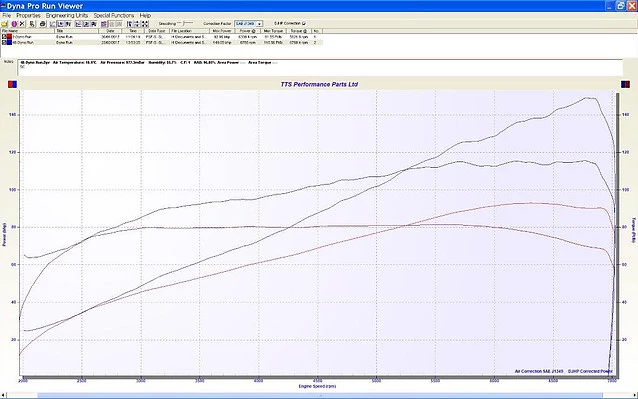Click the X delete run icon
The width and height of the screenshot is (638, 399).
[x=22, y=24]
